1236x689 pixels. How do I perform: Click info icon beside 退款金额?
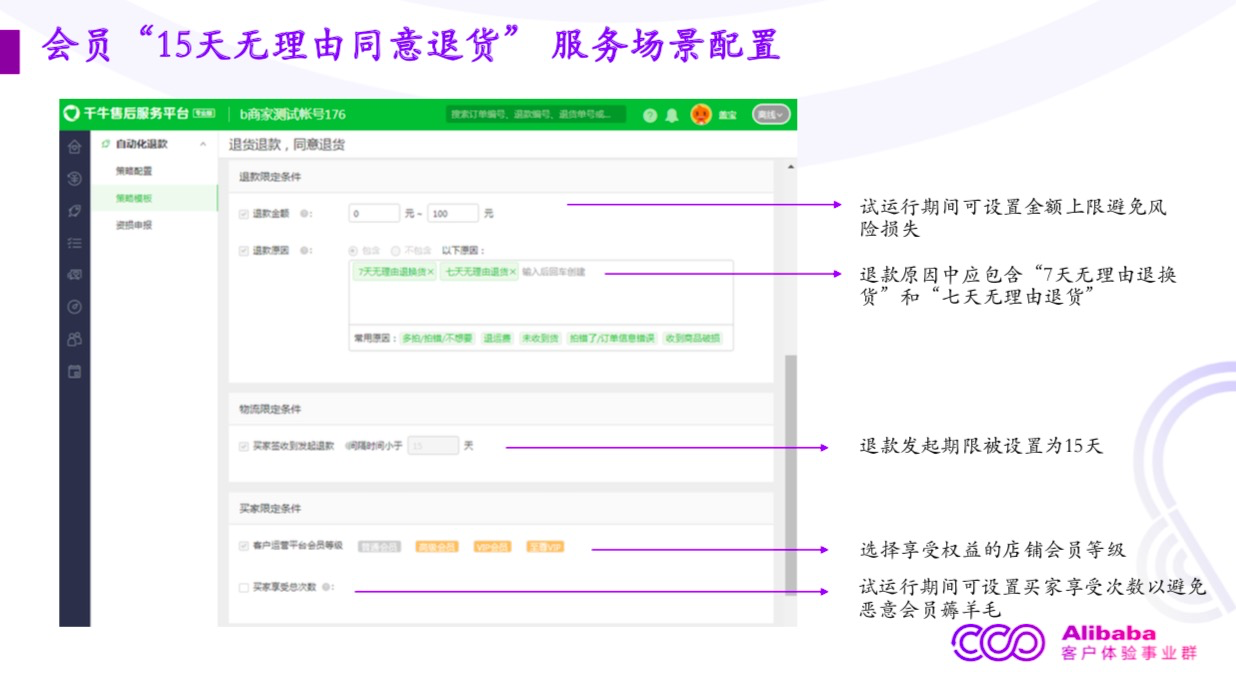305,214
